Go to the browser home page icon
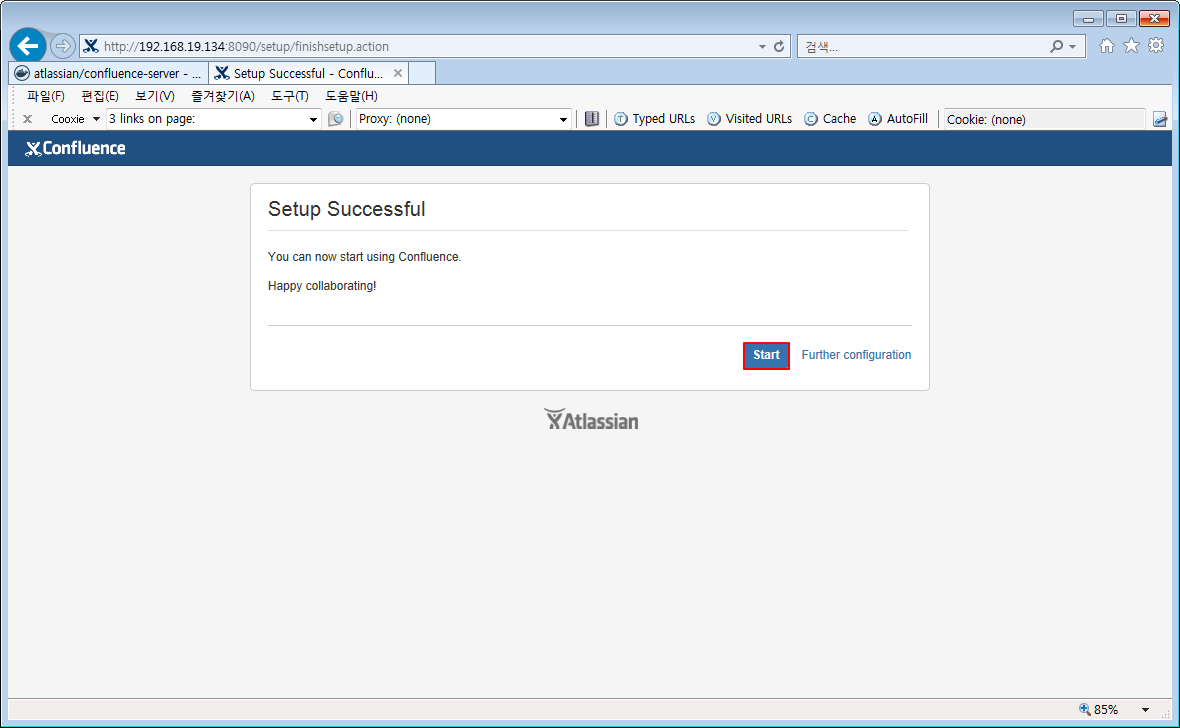This screenshot has width=1180, height=728. 1106,46
